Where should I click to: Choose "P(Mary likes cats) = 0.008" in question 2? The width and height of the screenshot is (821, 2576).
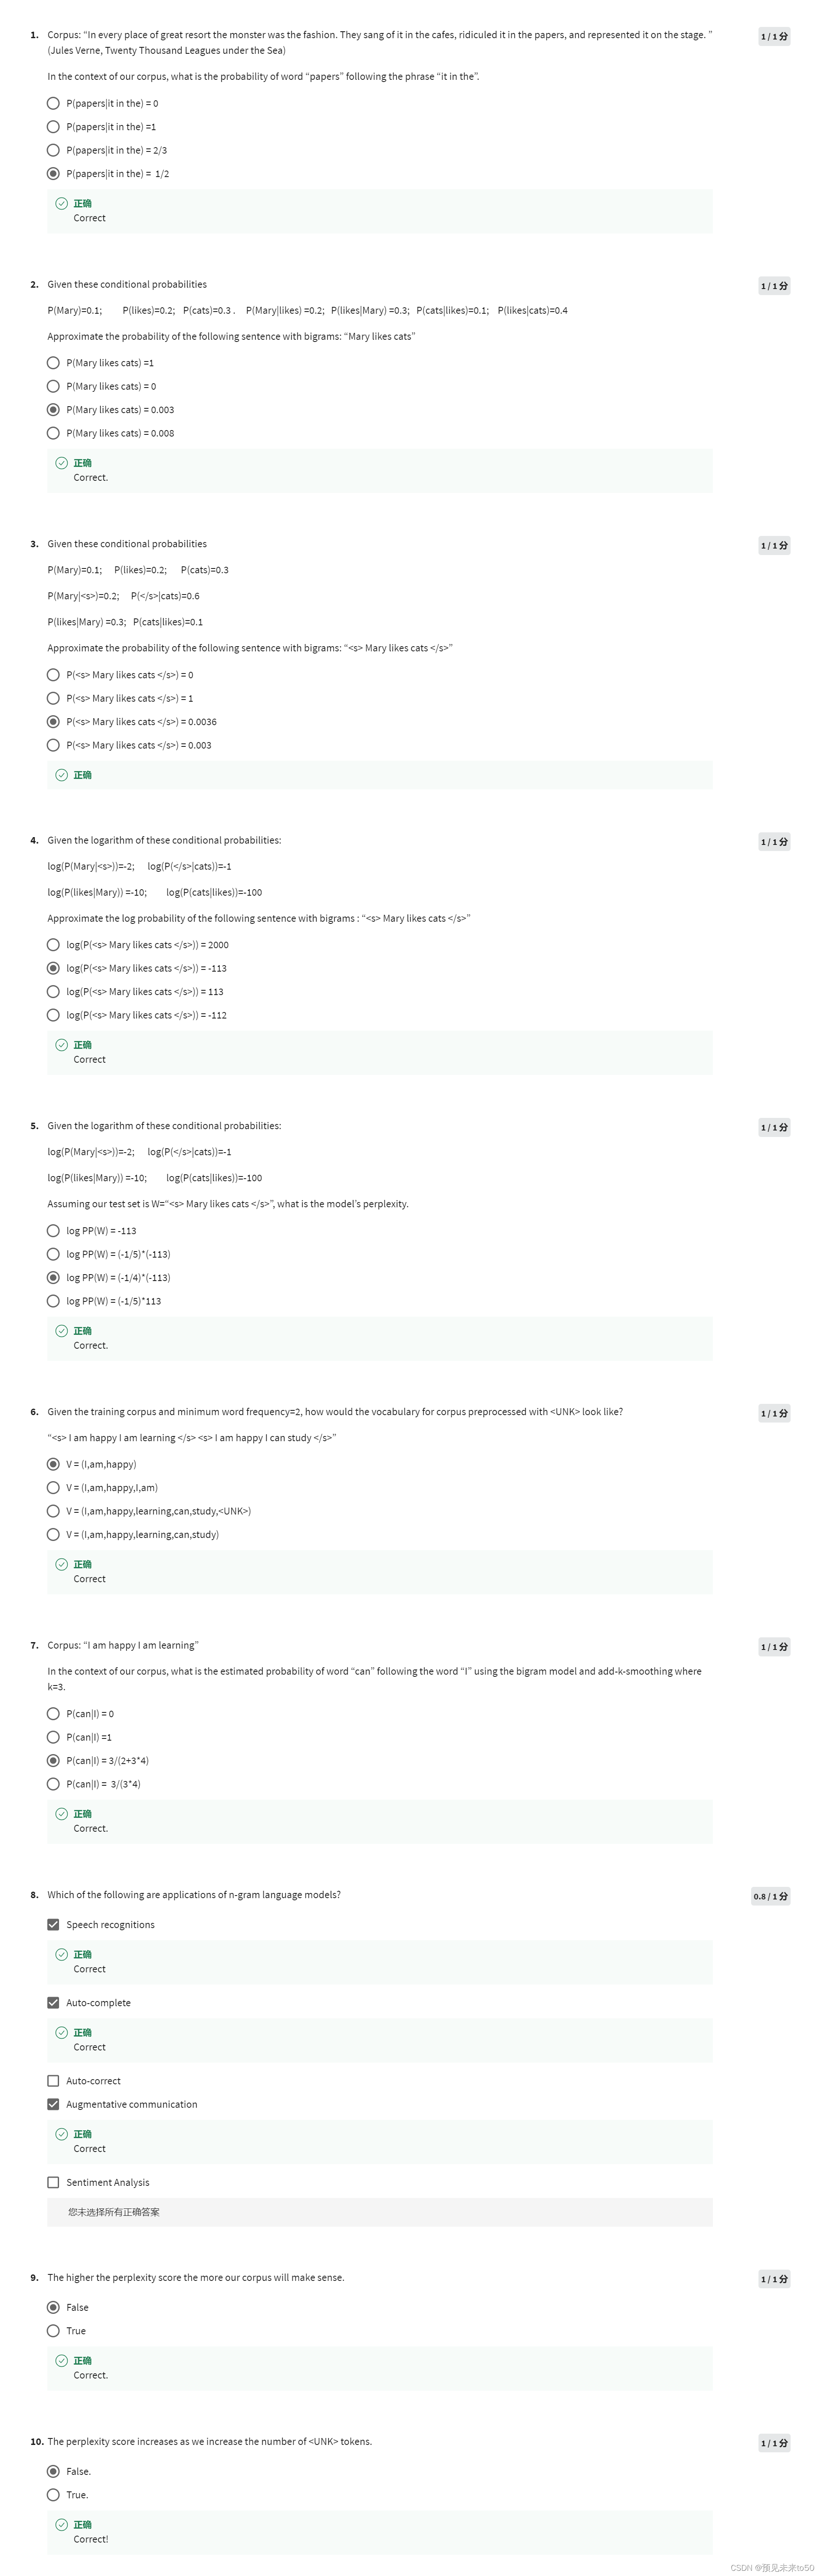pyautogui.click(x=54, y=433)
